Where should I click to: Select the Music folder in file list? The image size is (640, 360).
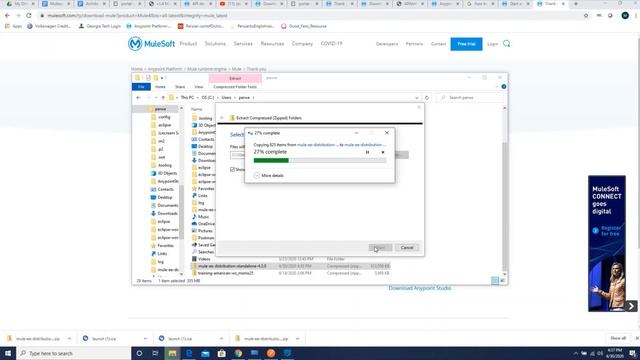203,216
